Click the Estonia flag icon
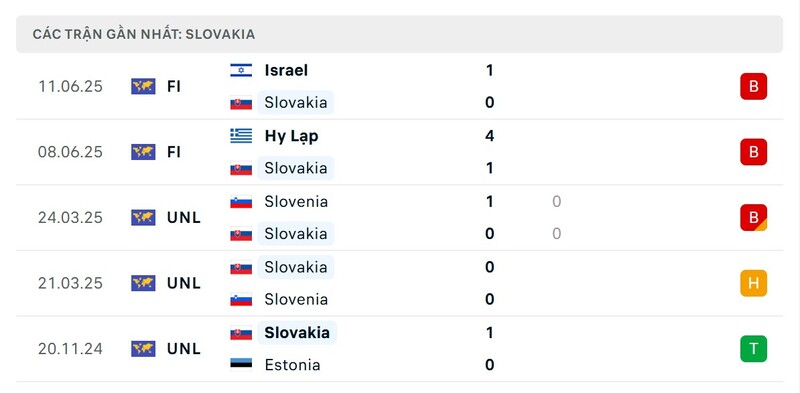 [241, 364]
